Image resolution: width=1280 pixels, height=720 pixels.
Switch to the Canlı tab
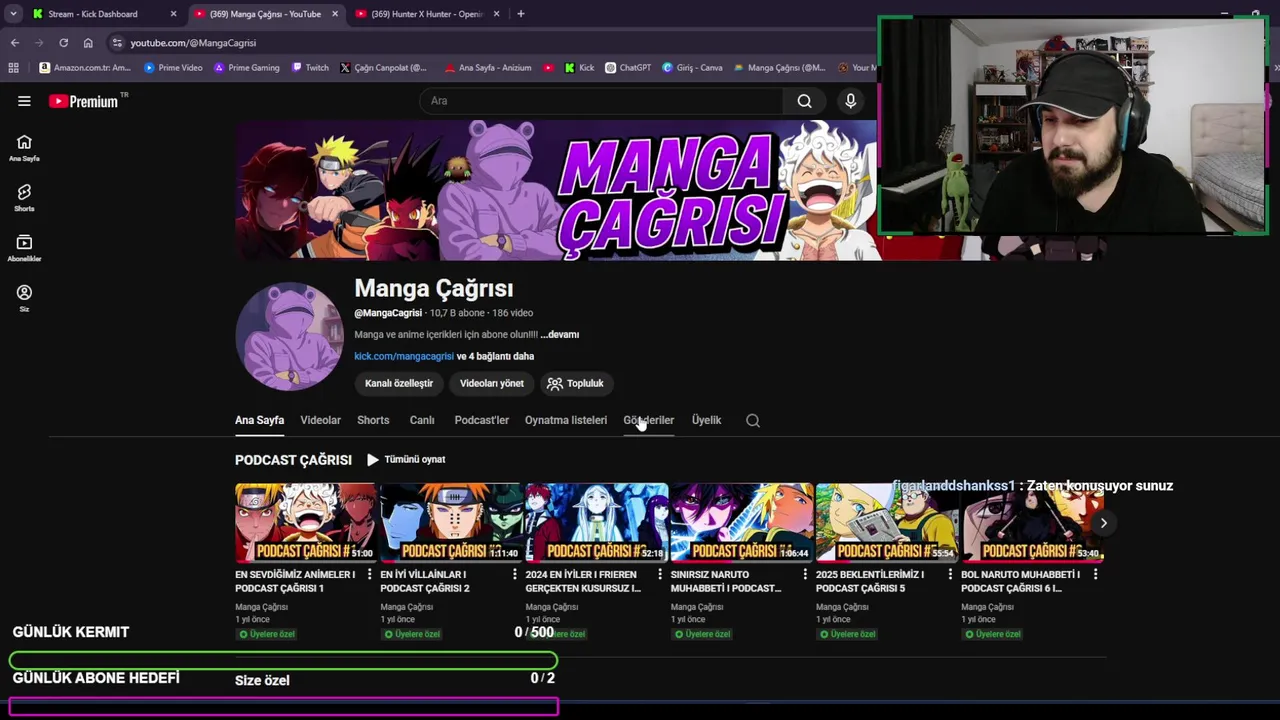tap(422, 420)
